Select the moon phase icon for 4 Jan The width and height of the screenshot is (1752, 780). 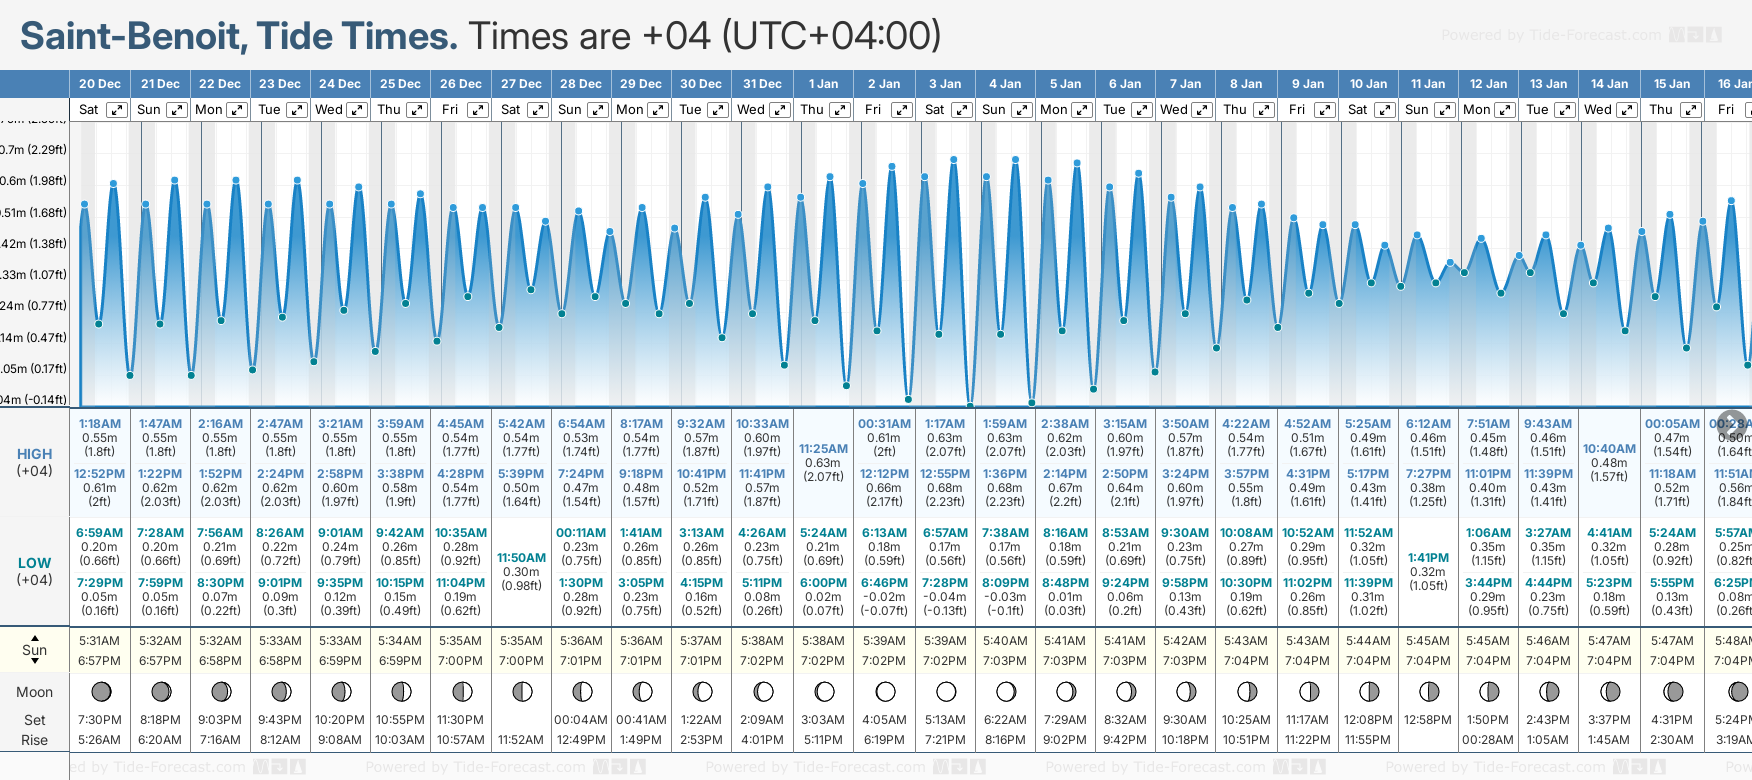pos(1006,691)
